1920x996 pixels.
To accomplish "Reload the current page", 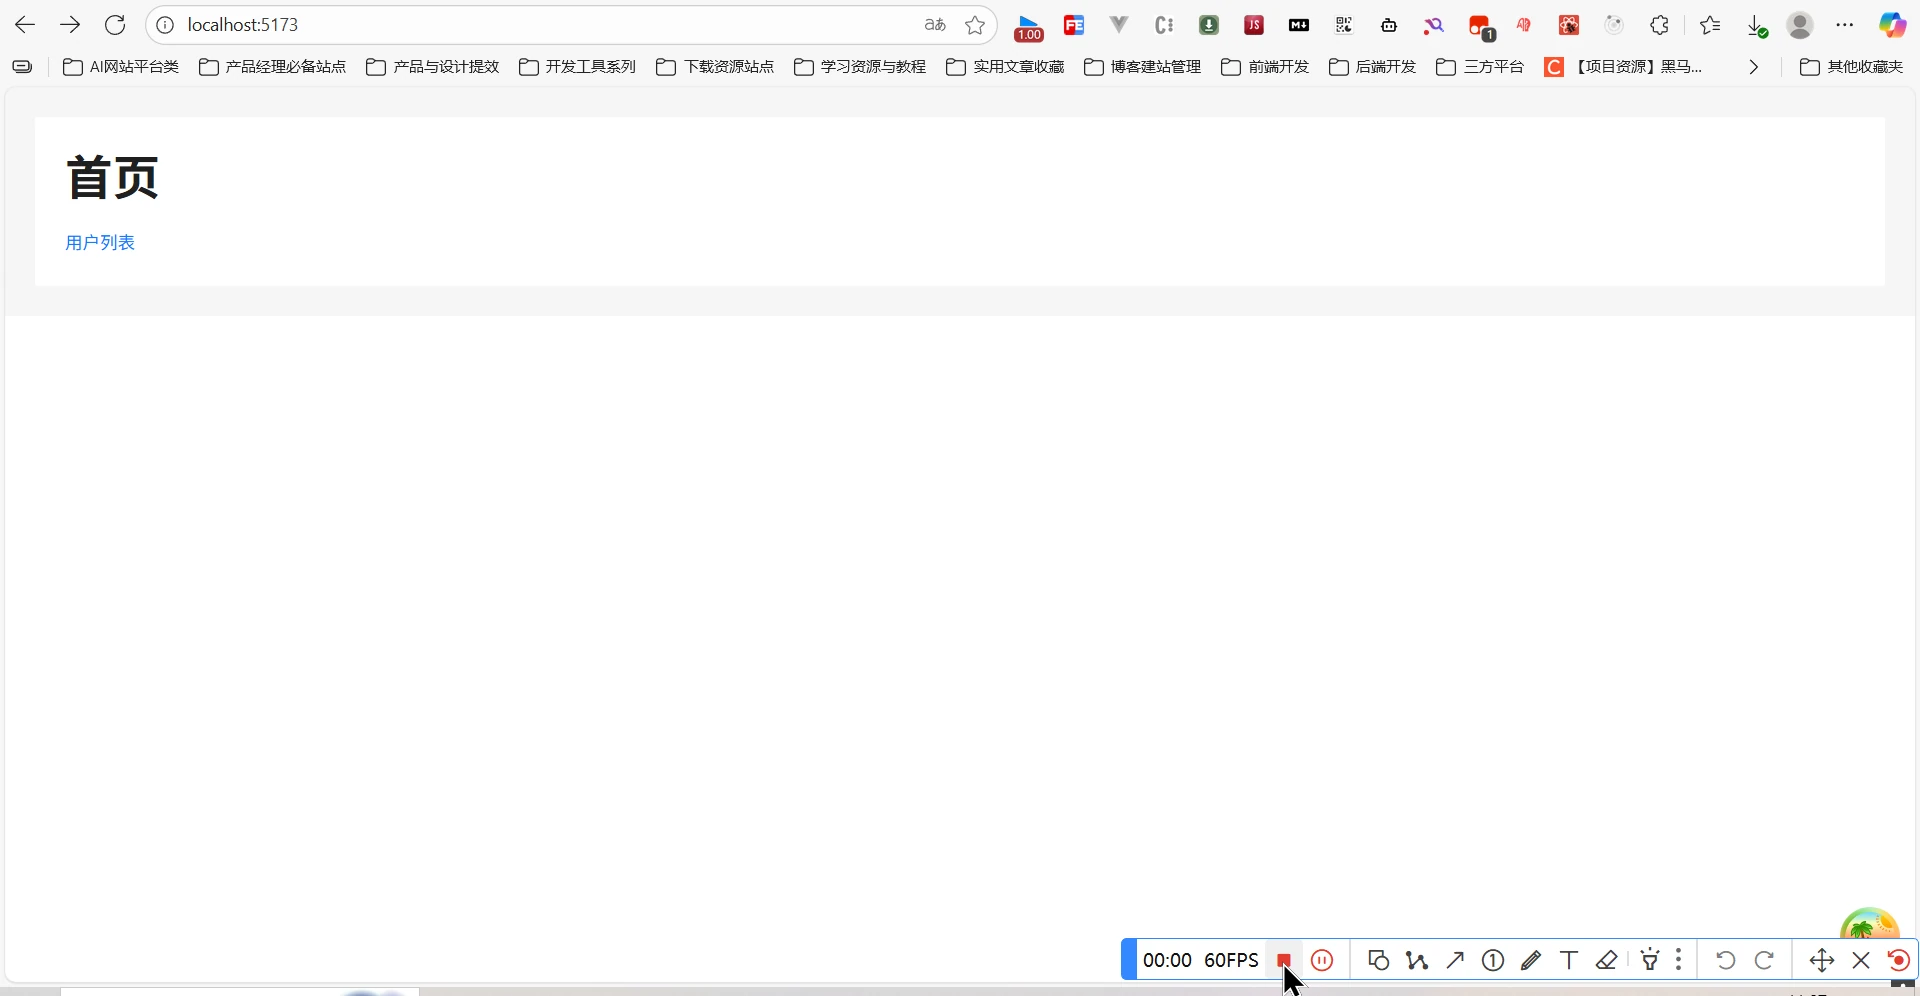I will coord(115,25).
